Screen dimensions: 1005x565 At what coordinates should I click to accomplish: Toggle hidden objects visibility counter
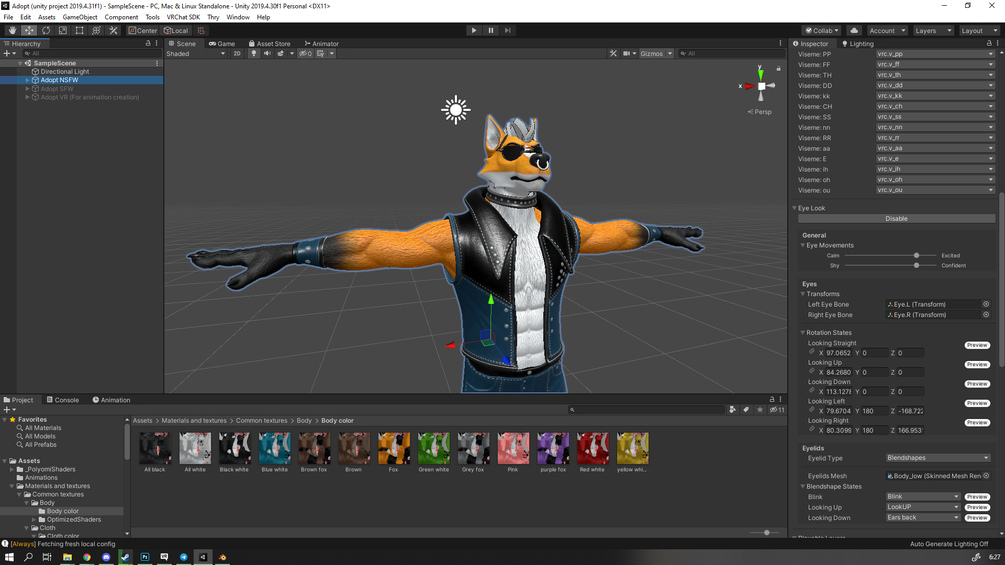pyautogui.click(x=305, y=54)
